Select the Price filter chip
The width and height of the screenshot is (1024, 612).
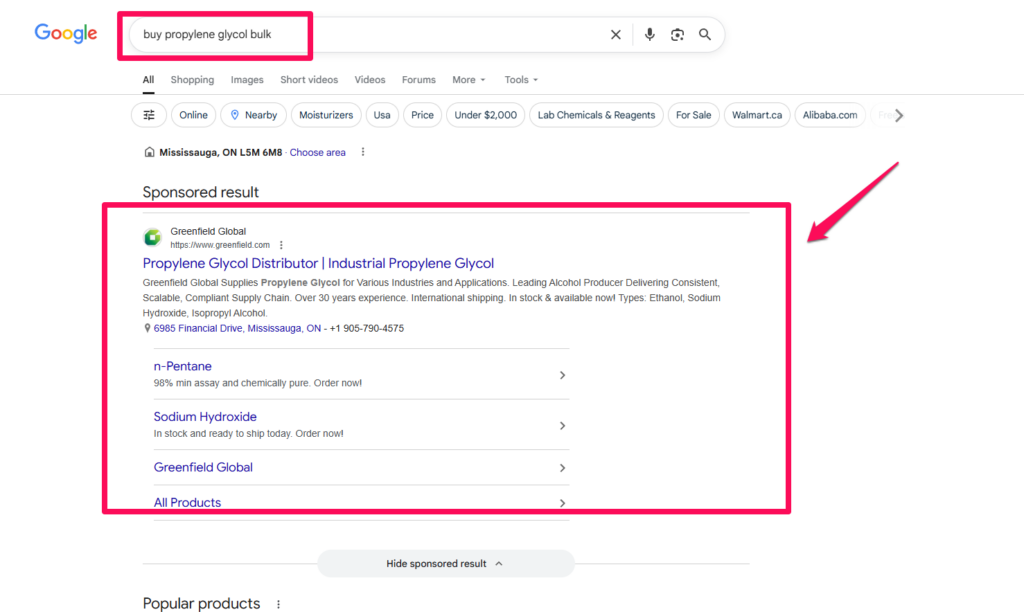click(x=422, y=115)
